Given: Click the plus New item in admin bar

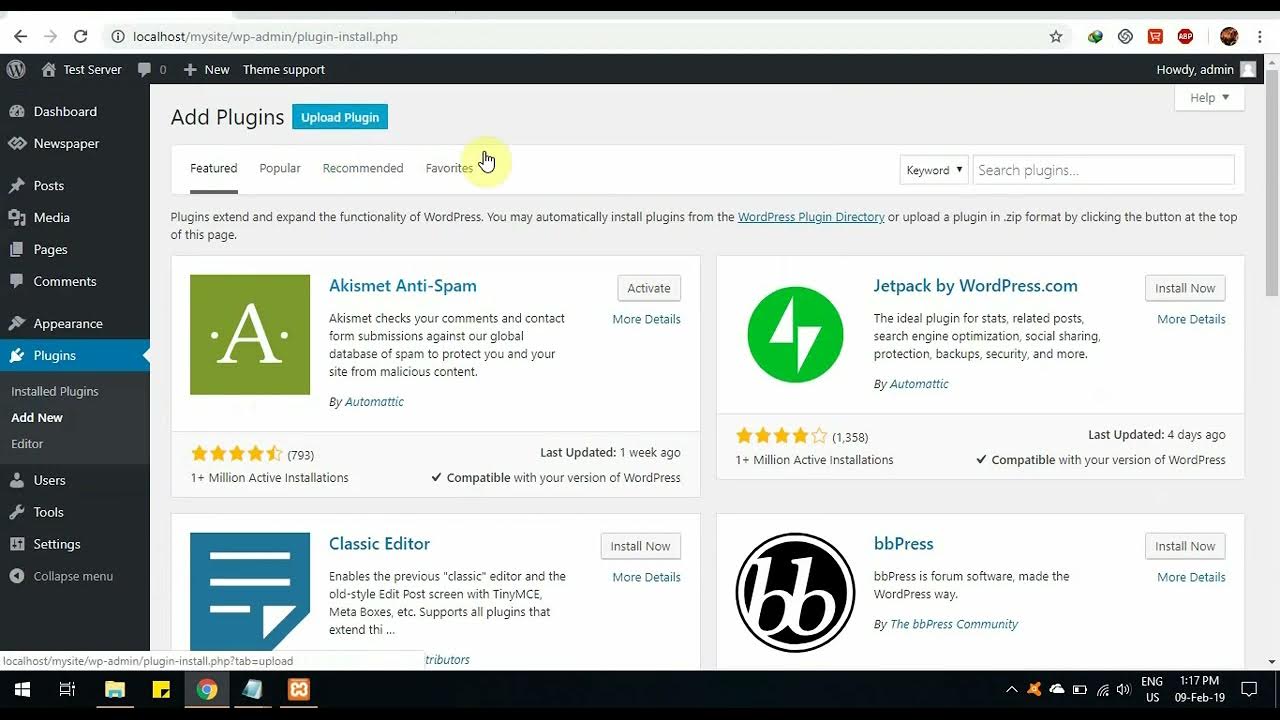Looking at the screenshot, I should [206, 69].
